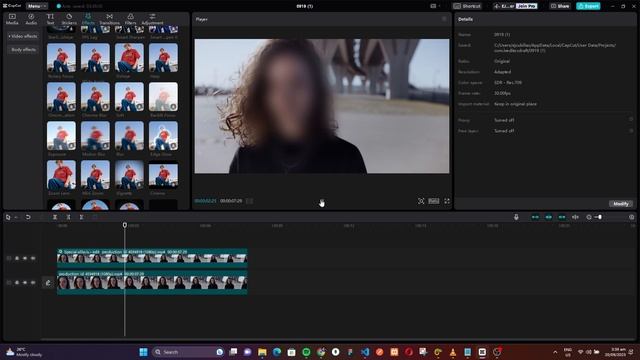Open the Stickers tab
Image resolution: width=640 pixels, height=360 pixels.
(x=69, y=19)
